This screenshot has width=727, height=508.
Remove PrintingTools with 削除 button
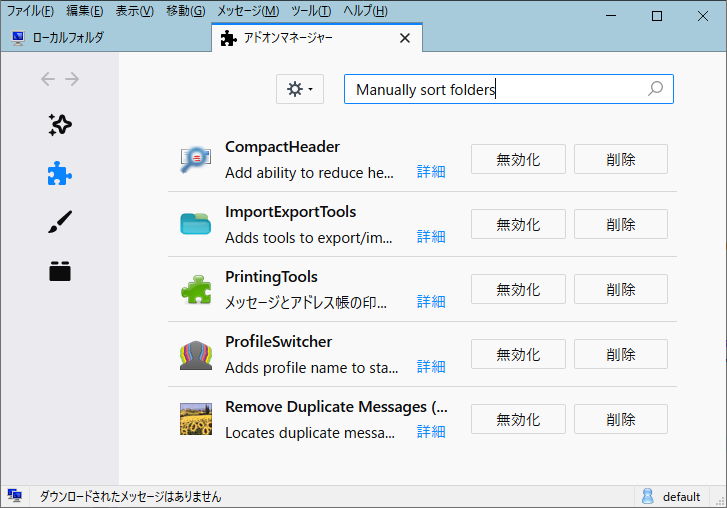coord(621,289)
